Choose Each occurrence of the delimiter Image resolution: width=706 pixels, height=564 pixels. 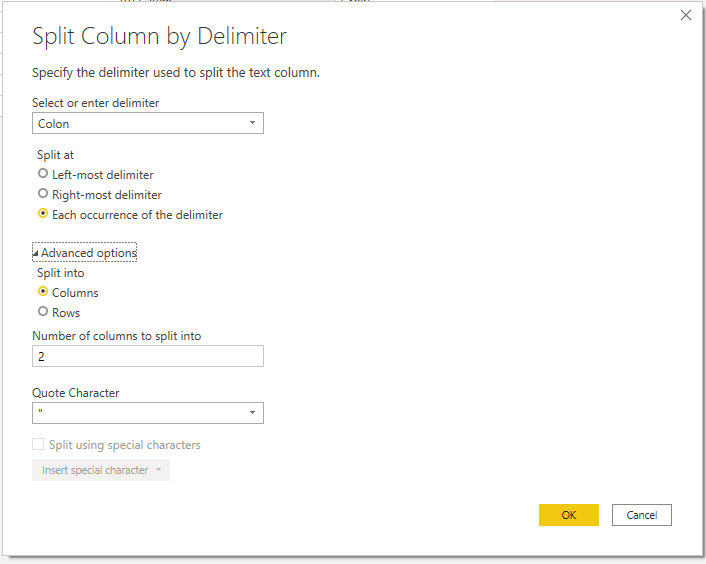43,213
